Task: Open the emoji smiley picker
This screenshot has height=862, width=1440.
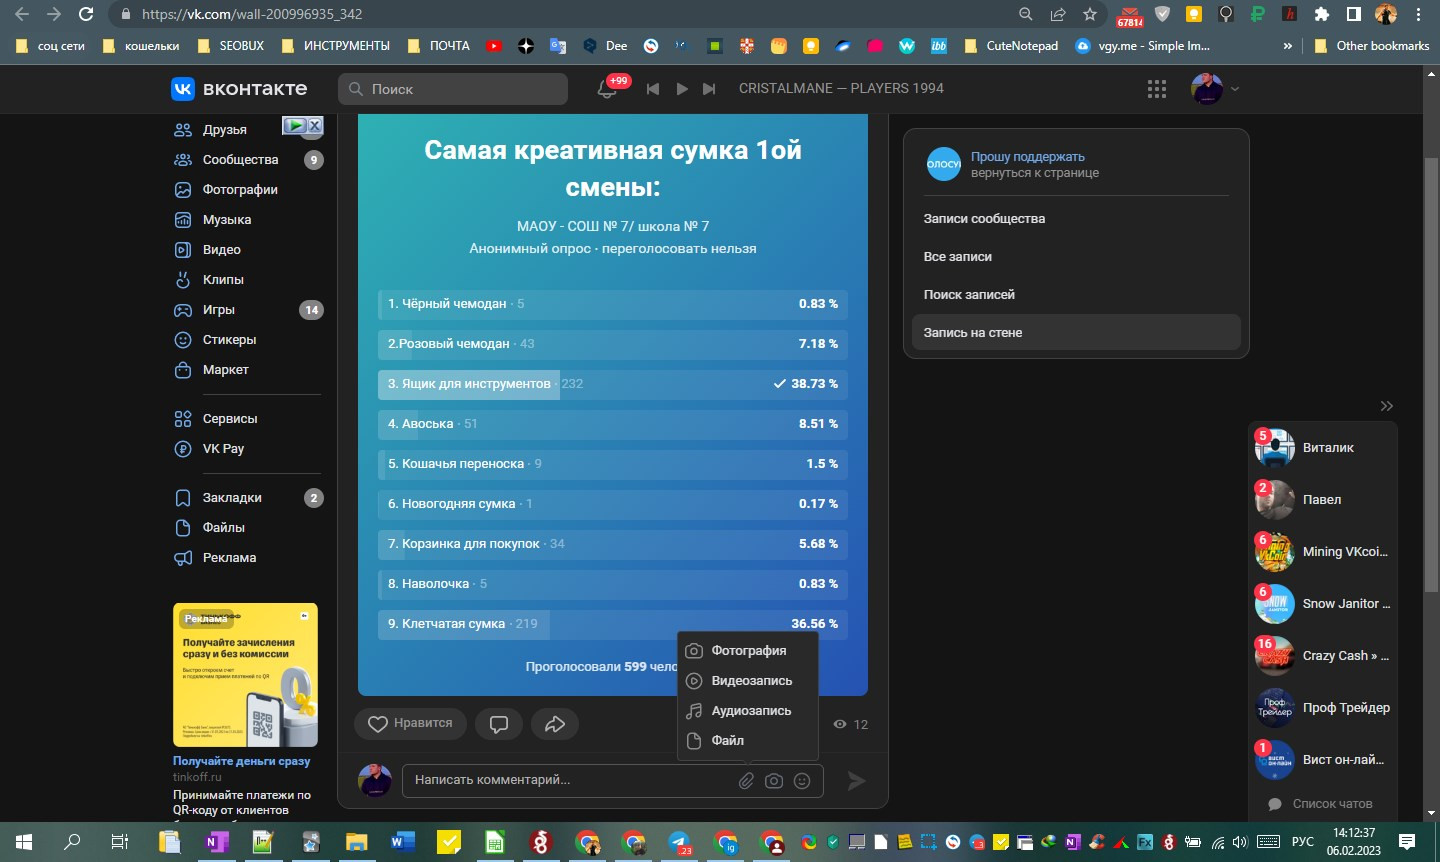Action: (802, 781)
